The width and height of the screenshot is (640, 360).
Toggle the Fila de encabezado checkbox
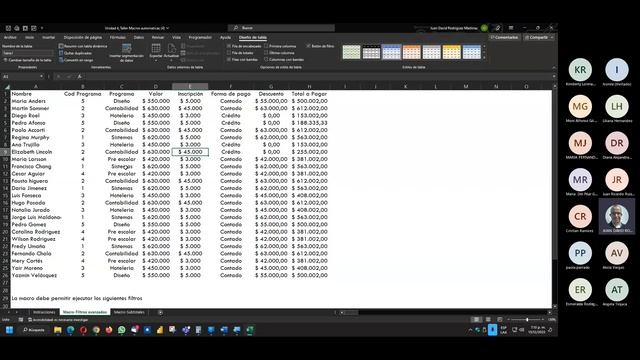pyautogui.click(x=229, y=46)
